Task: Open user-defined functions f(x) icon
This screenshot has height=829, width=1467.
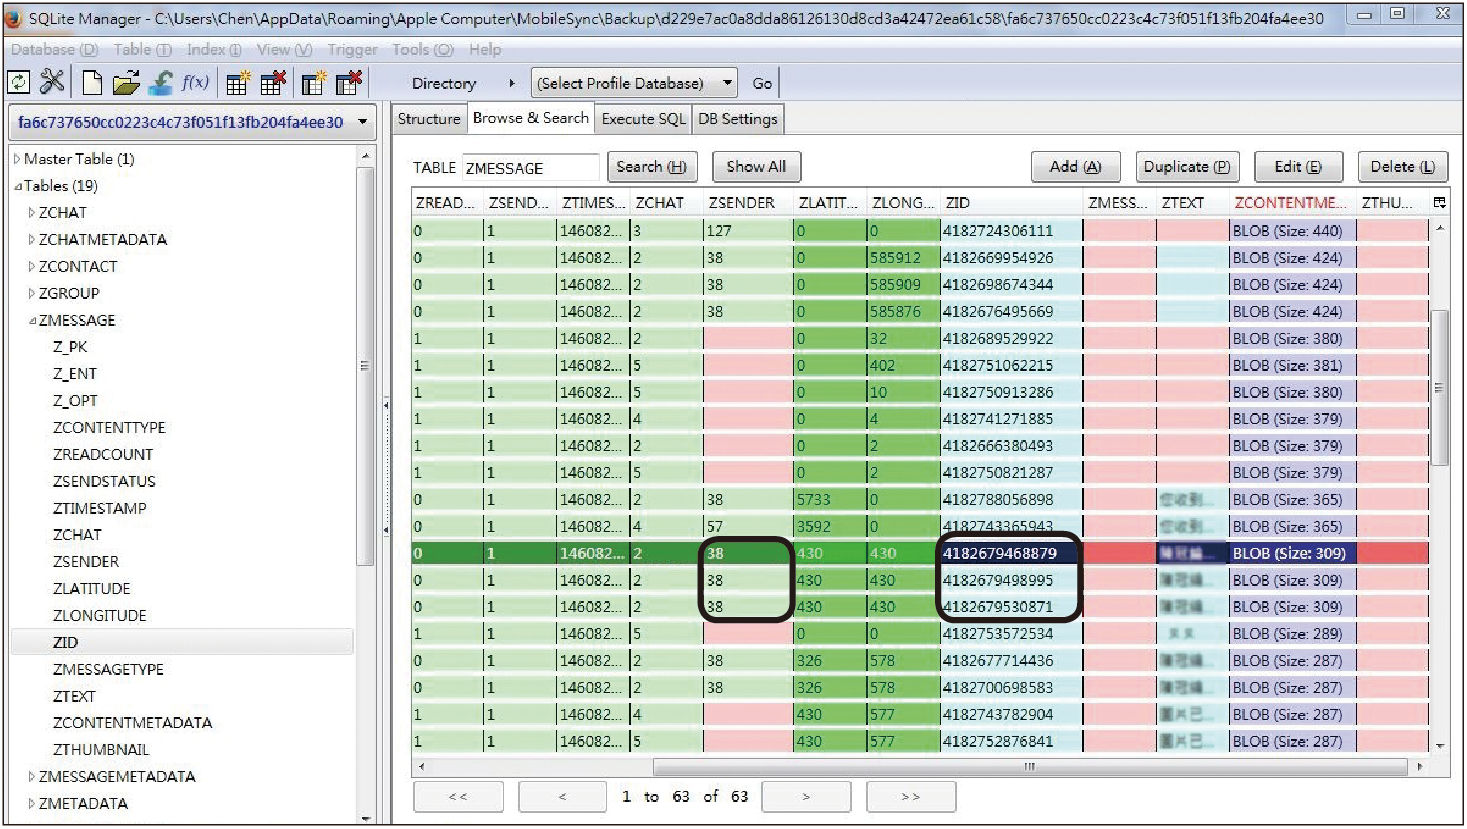Action: pyautogui.click(x=196, y=82)
